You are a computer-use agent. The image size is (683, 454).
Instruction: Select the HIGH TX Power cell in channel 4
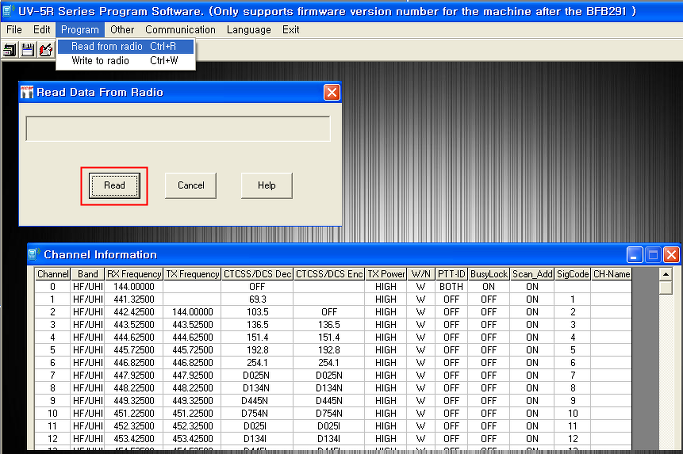click(x=386, y=337)
